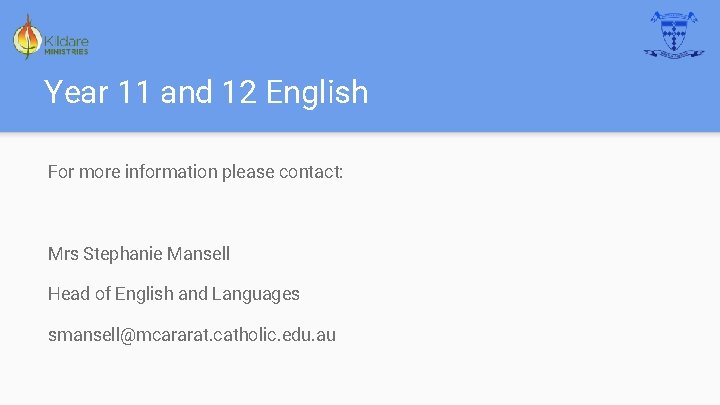The image size is (720, 405).
Task: Click "Head of English and Languages" line
Action: [x=174, y=294]
